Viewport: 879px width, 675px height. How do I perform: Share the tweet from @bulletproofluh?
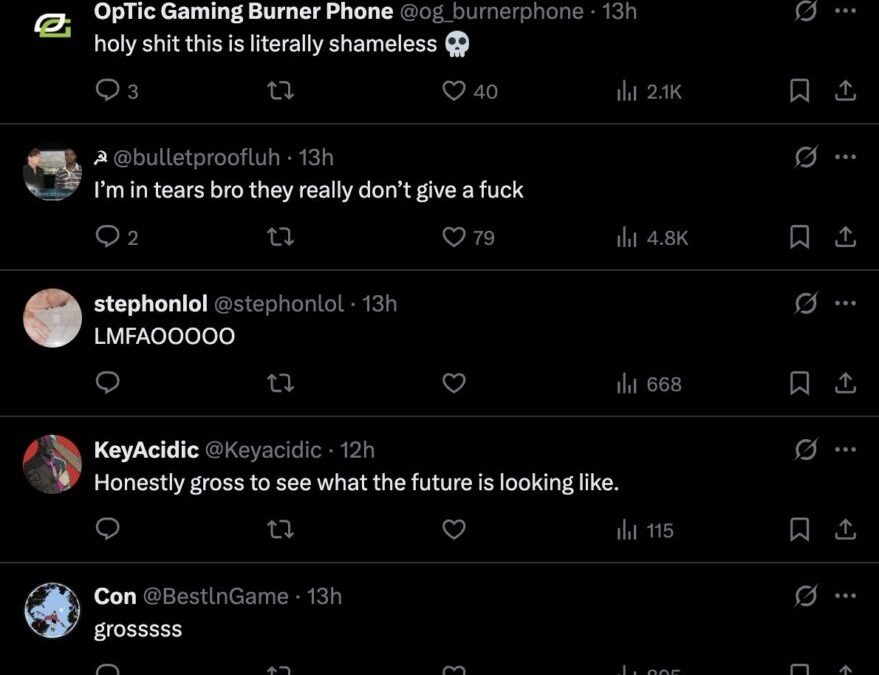(x=845, y=237)
